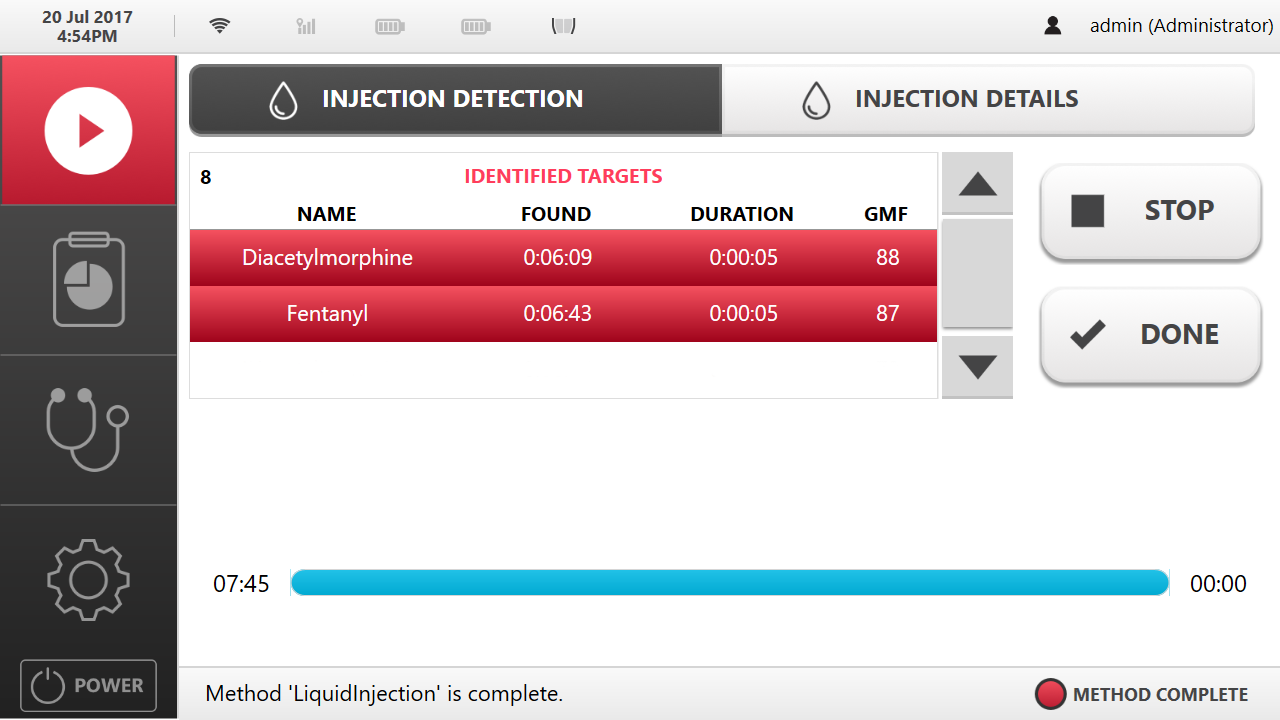Select the Injection Detection tab

[456, 99]
